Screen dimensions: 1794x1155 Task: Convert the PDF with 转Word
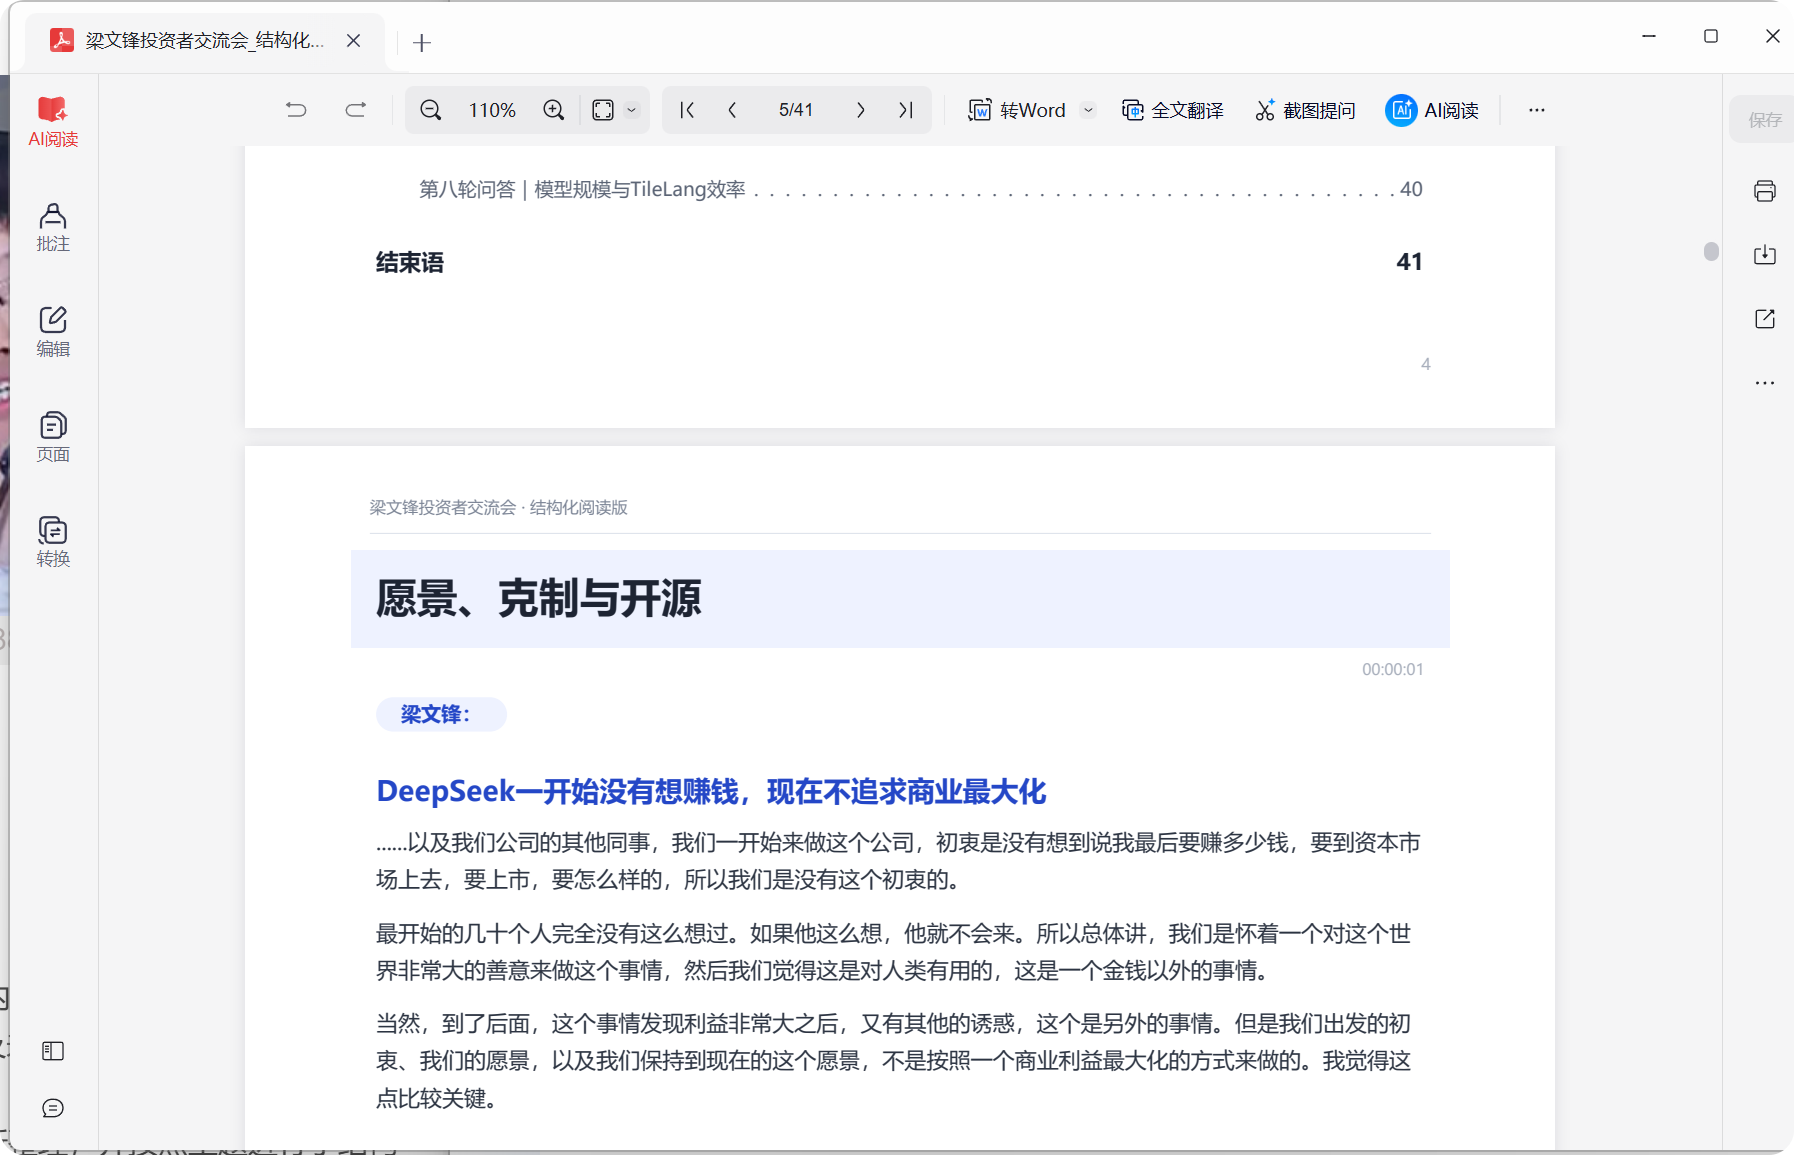click(x=1017, y=110)
